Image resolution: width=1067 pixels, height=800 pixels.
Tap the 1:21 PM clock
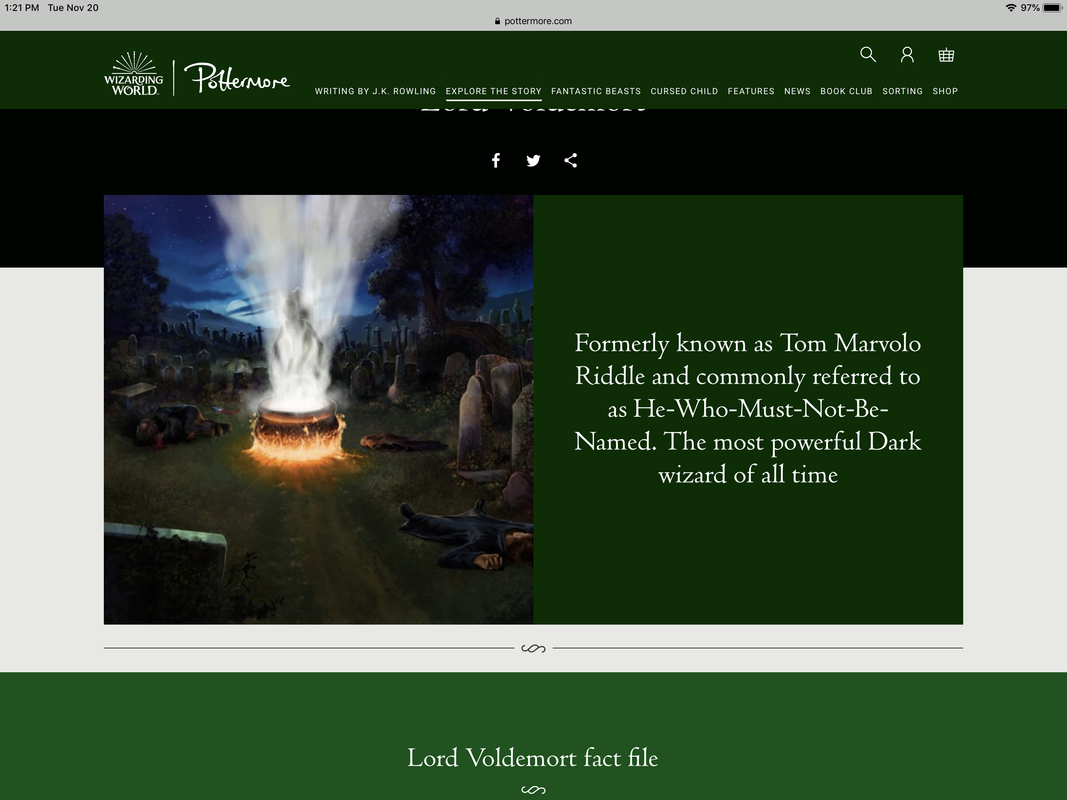22,7
